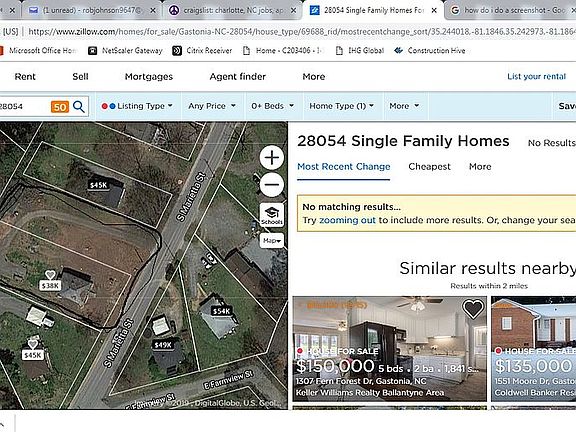Show Schools overlay on the map
This screenshot has width=576, height=432.
[x=272, y=215]
